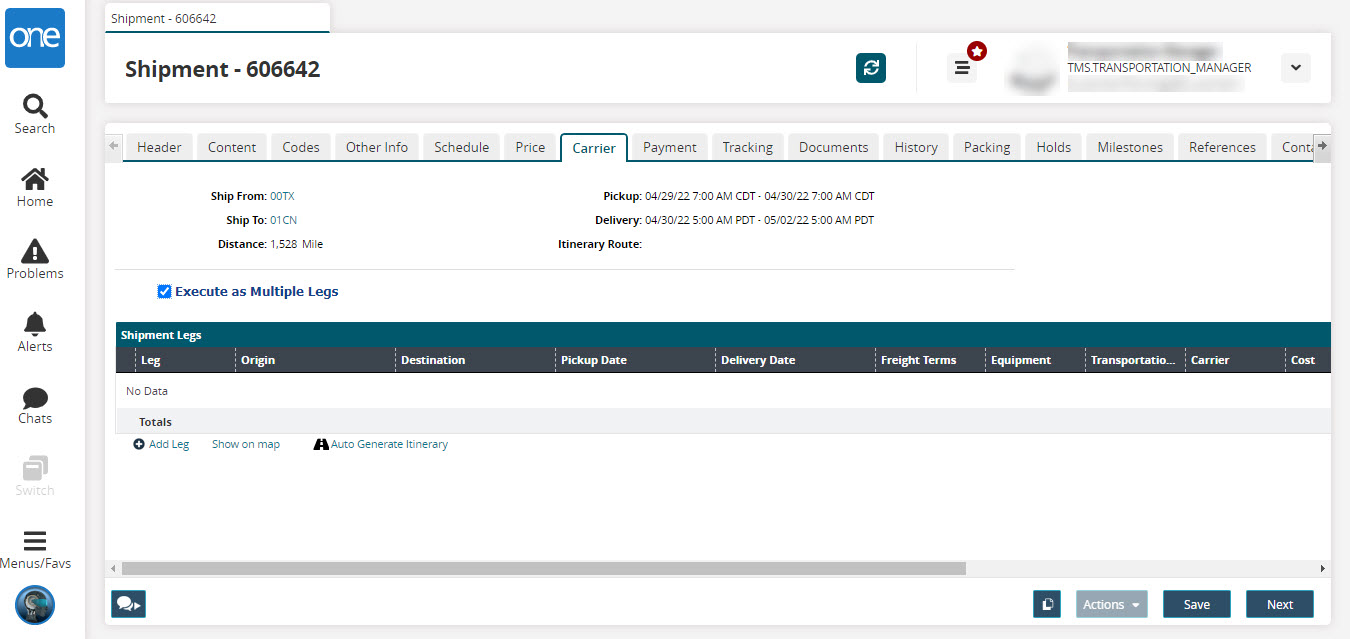
Task: Switch to the Header tab
Action: pyautogui.click(x=159, y=147)
